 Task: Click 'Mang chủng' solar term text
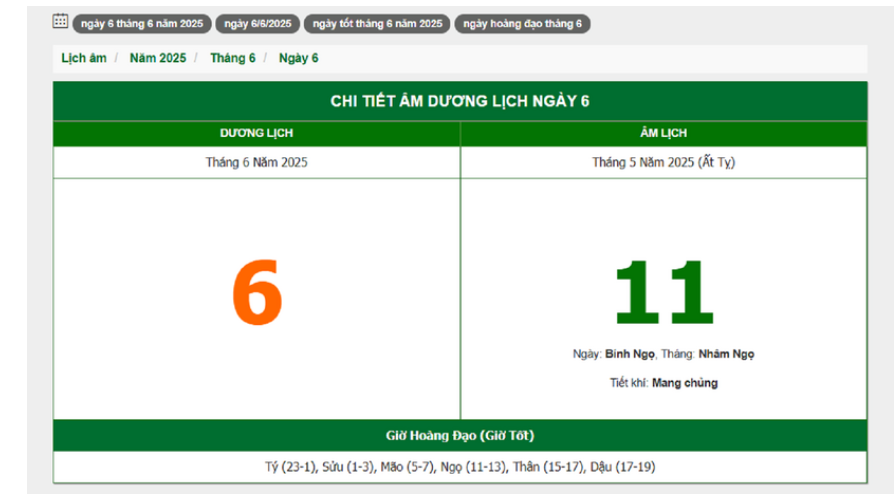tap(685, 383)
